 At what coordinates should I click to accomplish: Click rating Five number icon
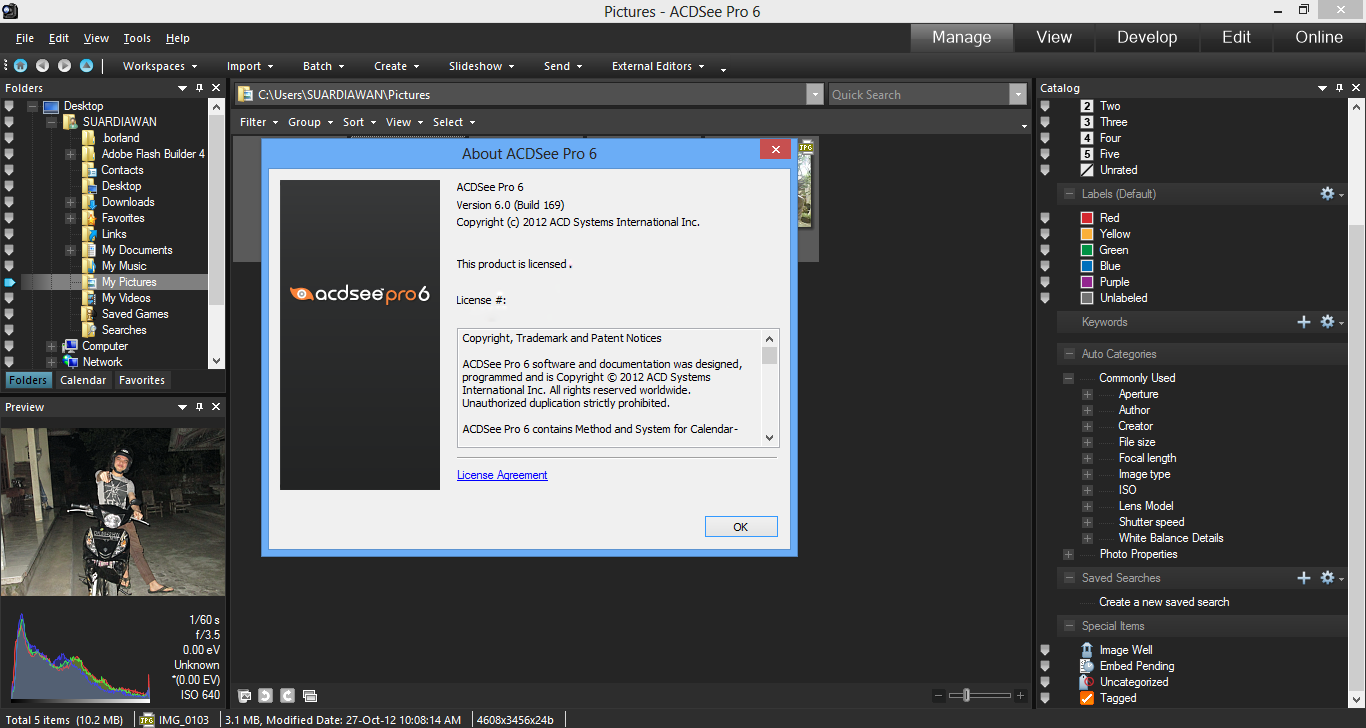1087,154
